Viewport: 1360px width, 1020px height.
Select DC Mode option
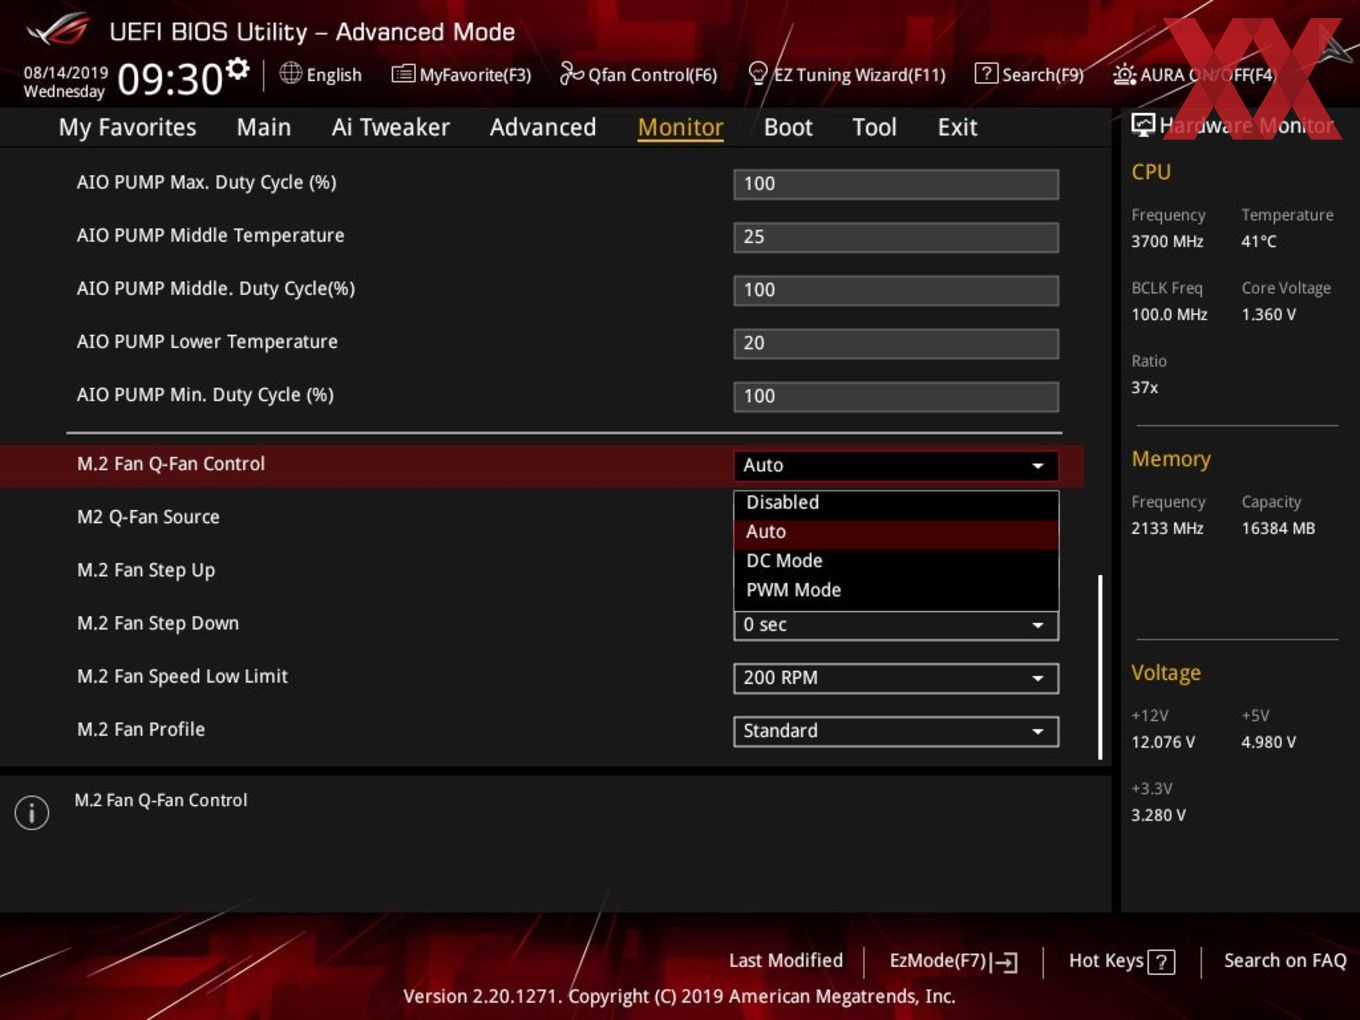point(896,561)
